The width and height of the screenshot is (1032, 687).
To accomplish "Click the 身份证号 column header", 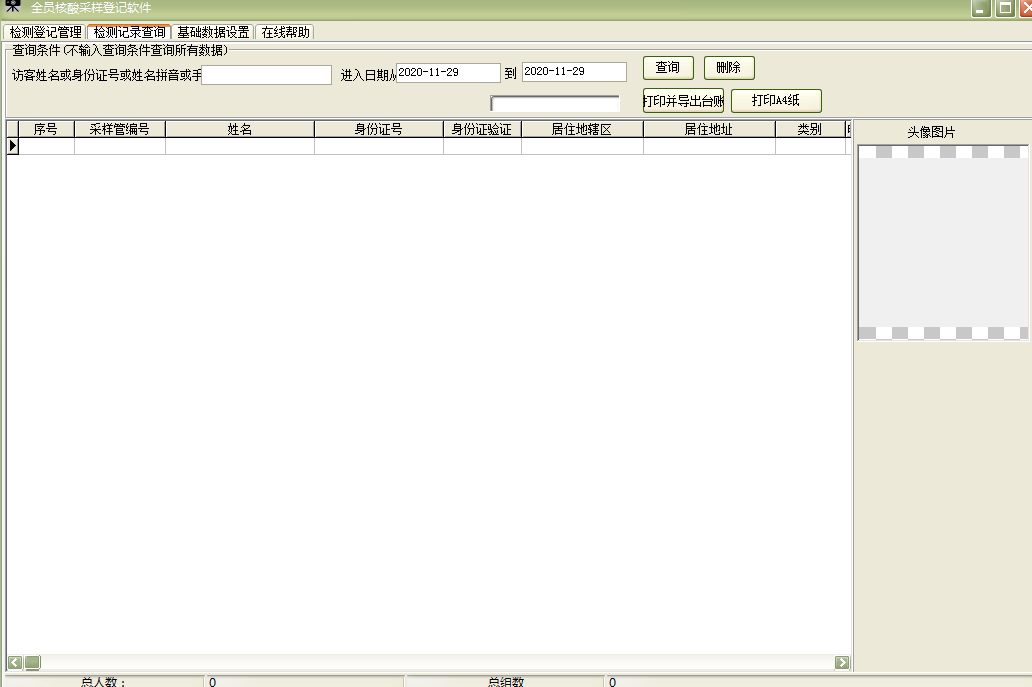I will pos(378,128).
